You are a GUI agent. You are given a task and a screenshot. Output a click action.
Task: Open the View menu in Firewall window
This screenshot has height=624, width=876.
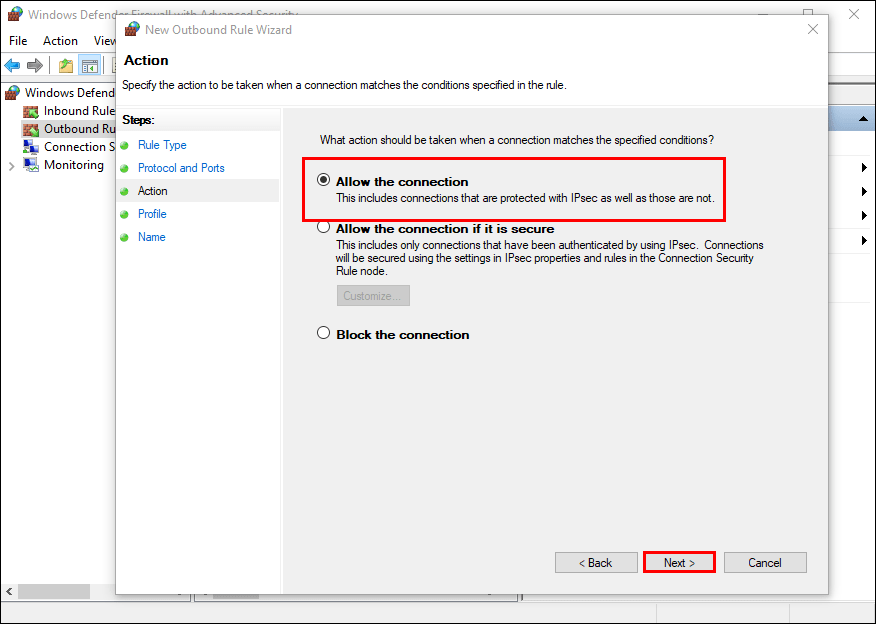point(104,41)
